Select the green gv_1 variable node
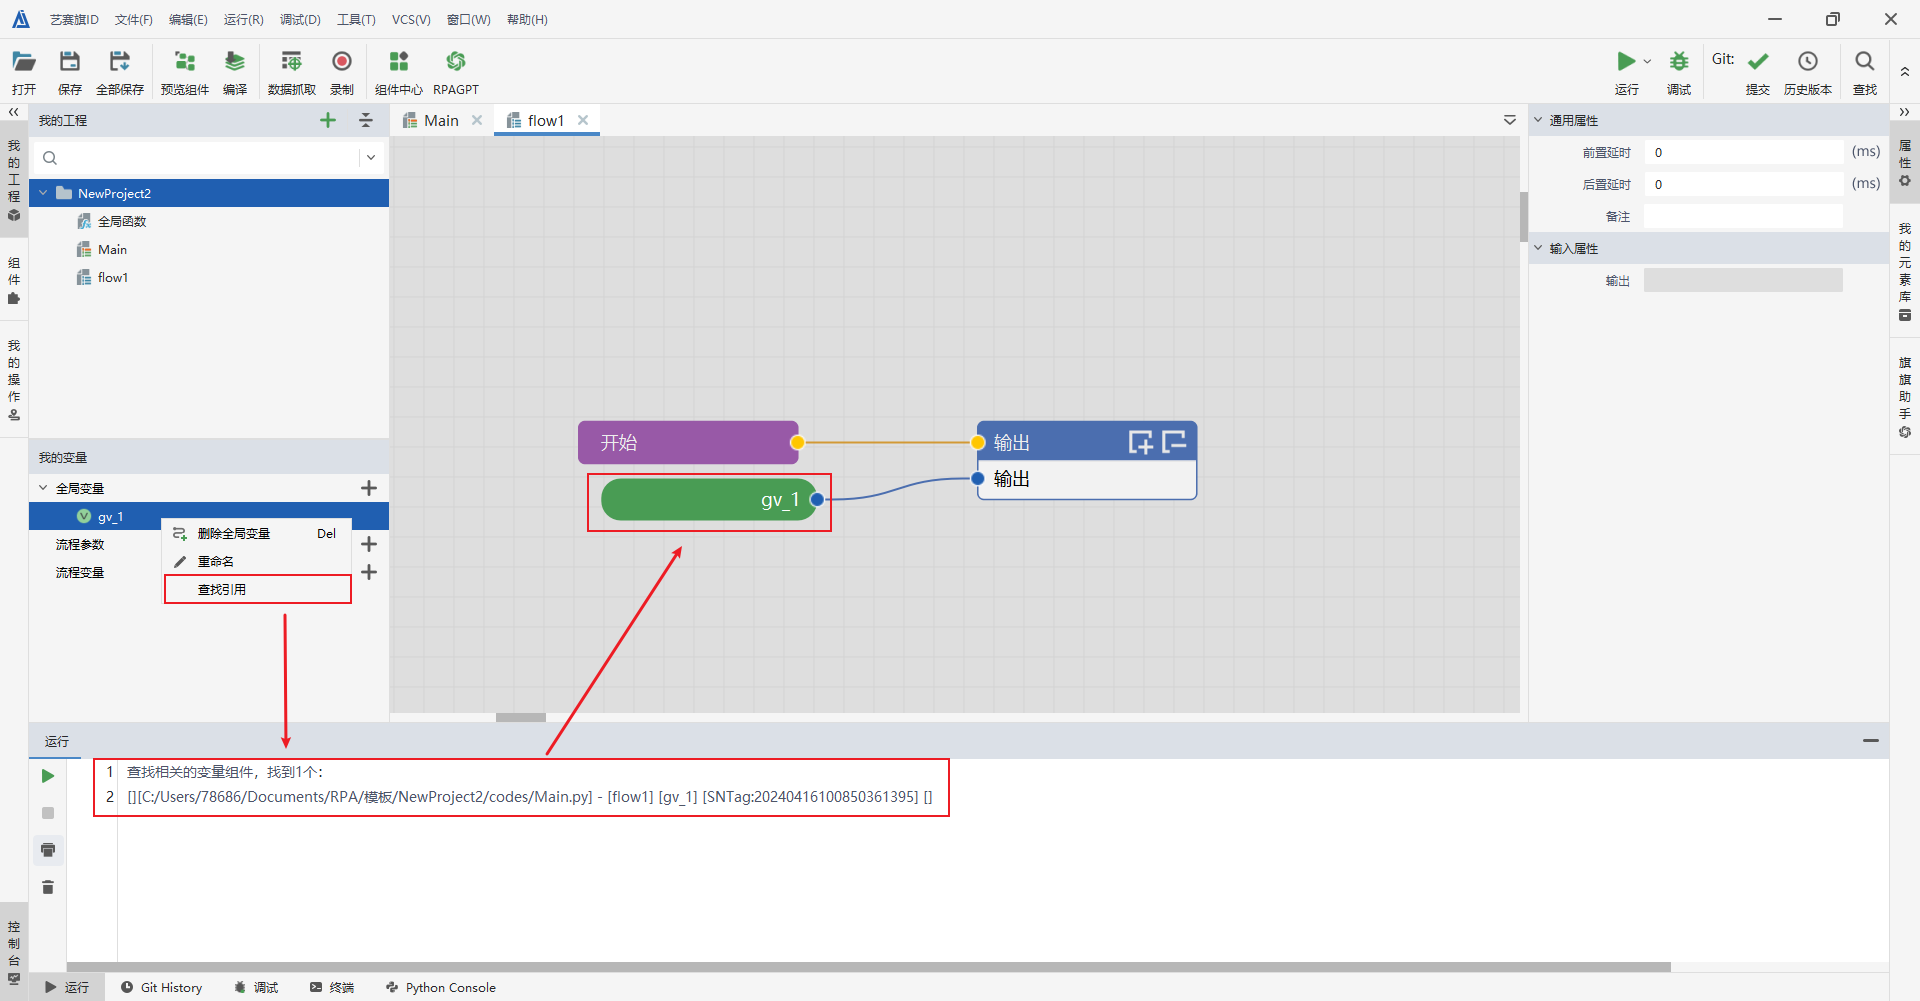 [x=709, y=499]
